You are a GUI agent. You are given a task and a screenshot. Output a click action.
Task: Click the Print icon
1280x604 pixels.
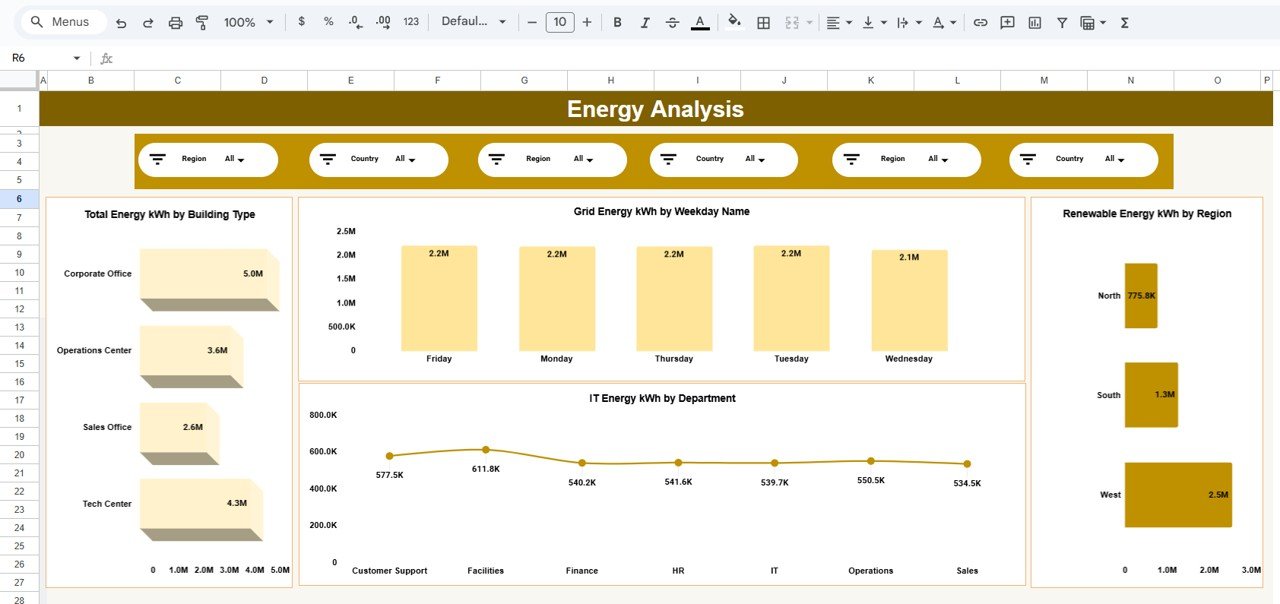(175, 21)
